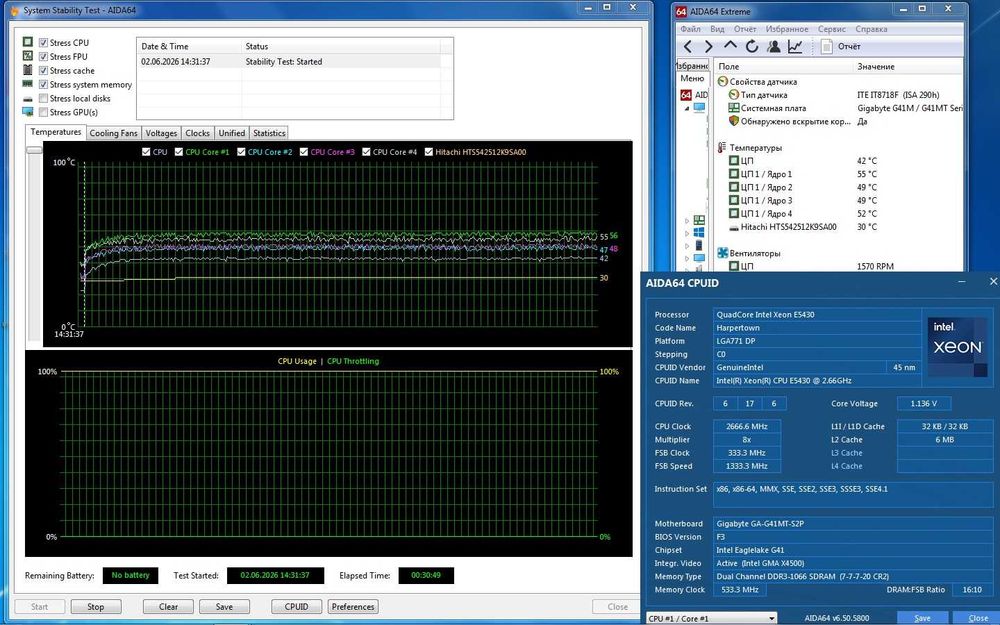Viewport: 1000px width, 625px height.
Task: Switch to Unified tab
Action: 232,133
